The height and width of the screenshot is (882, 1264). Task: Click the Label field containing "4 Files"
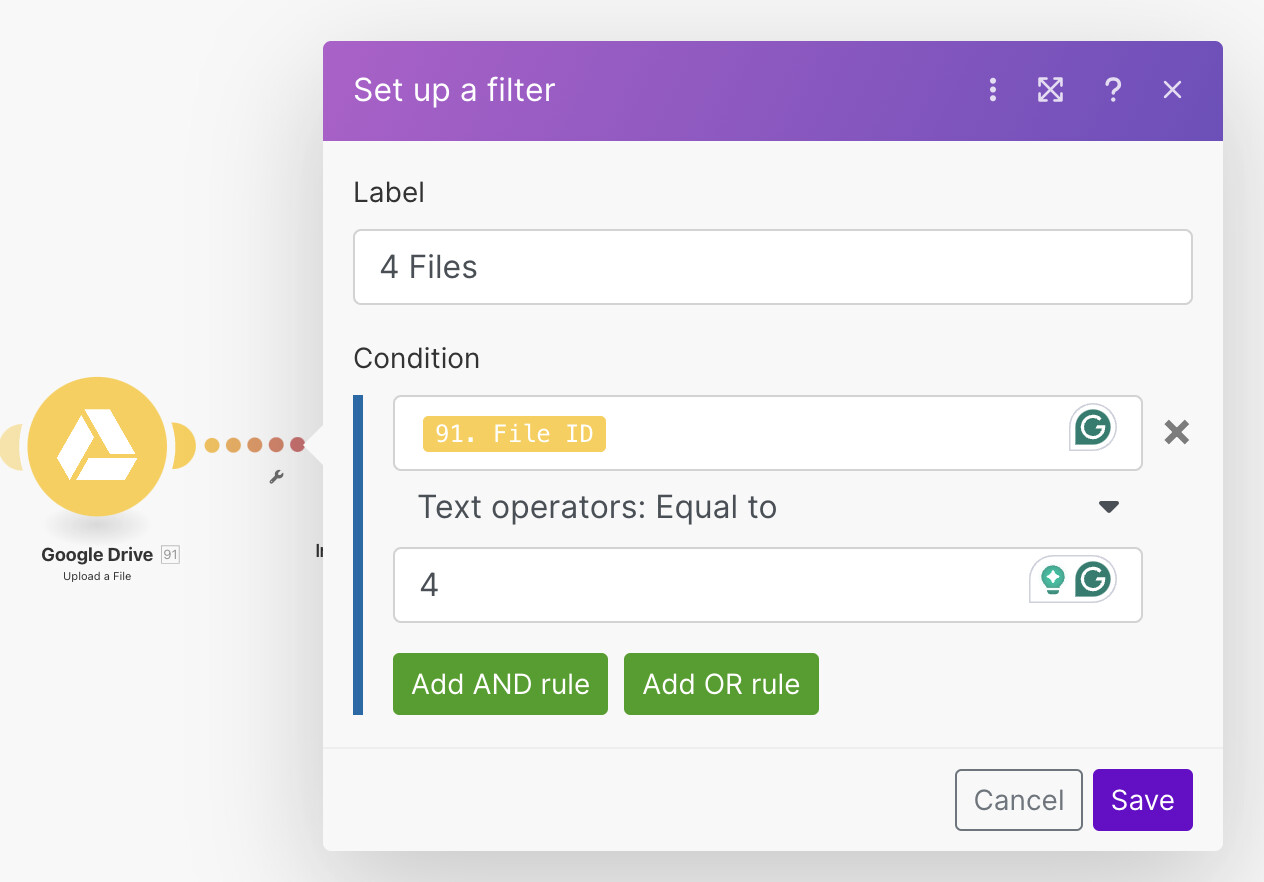(x=772, y=267)
